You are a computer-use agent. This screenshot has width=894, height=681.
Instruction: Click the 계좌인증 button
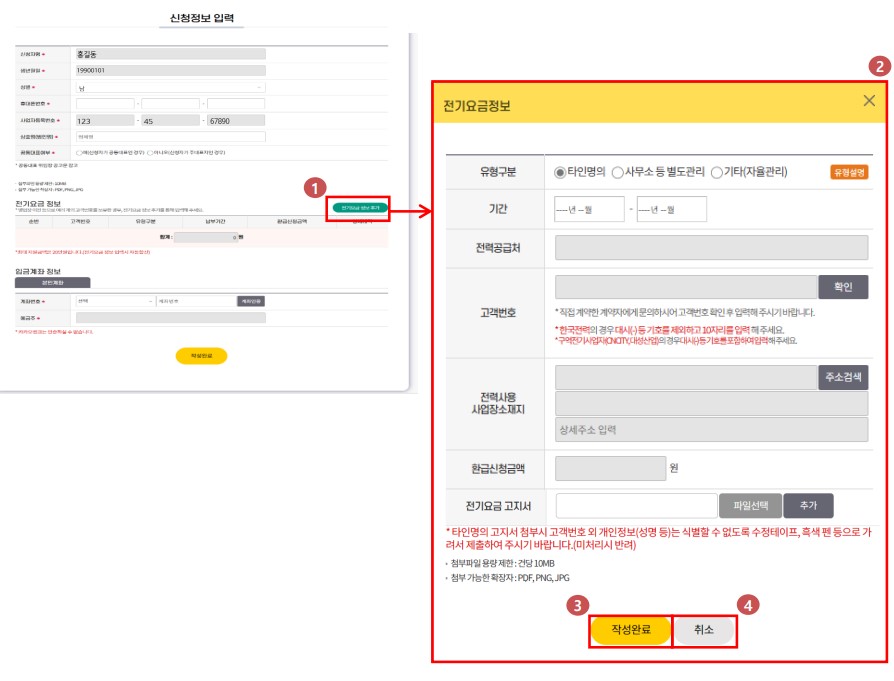click(x=251, y=299)
